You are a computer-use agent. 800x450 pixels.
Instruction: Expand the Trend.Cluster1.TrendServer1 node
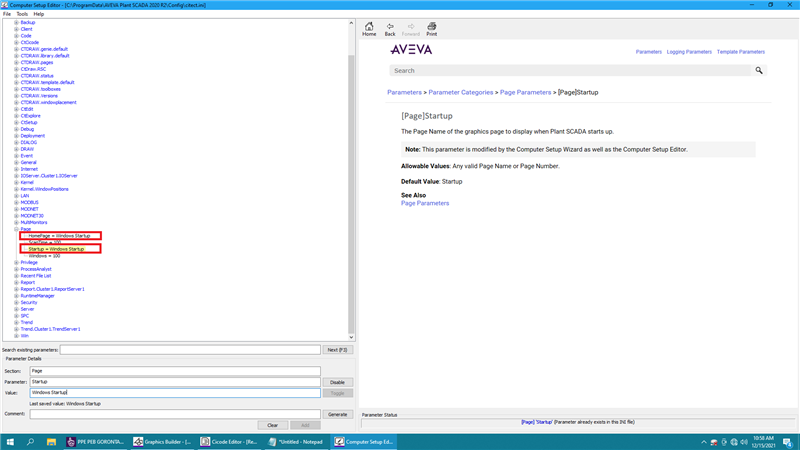[x=16, y=329]
